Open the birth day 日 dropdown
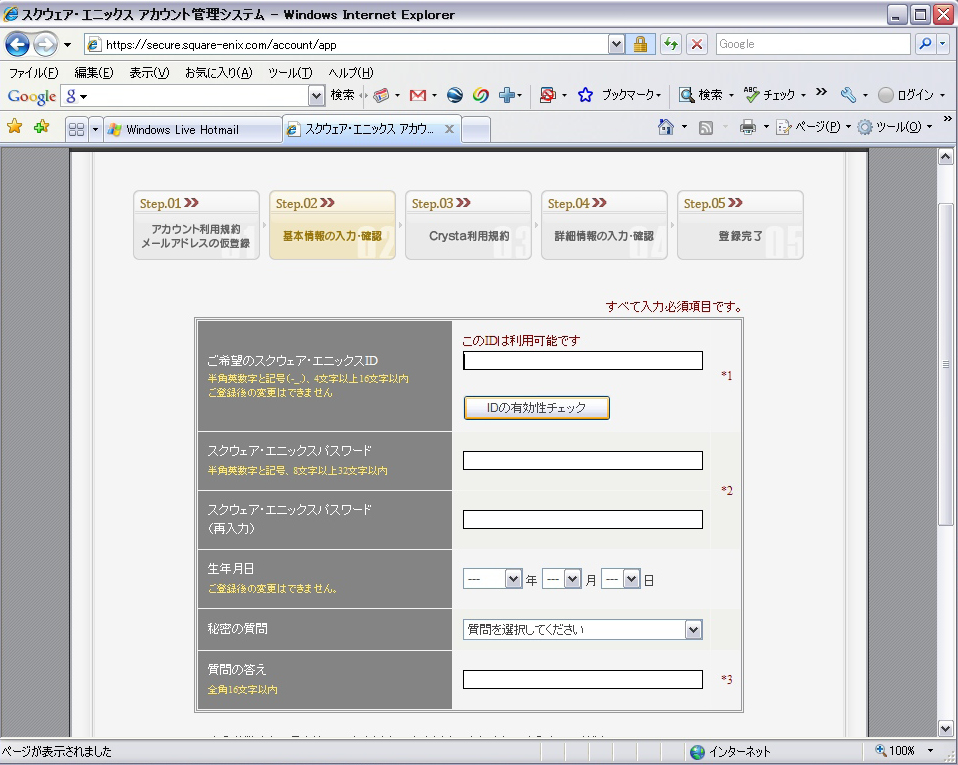 [x=621, y=579]
